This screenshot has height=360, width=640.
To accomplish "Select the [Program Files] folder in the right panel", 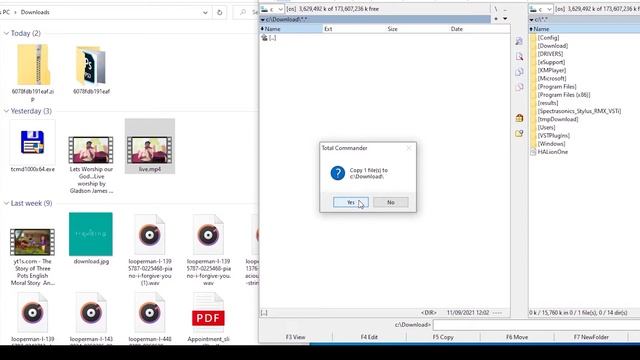I will point(557,87).
